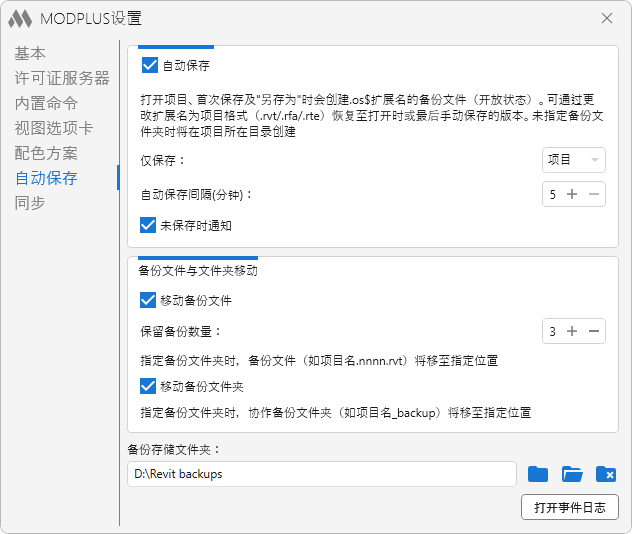632x534 pixels.
Task: Toggle the 未保存时通知 checkbox
Action: (148, 225)
